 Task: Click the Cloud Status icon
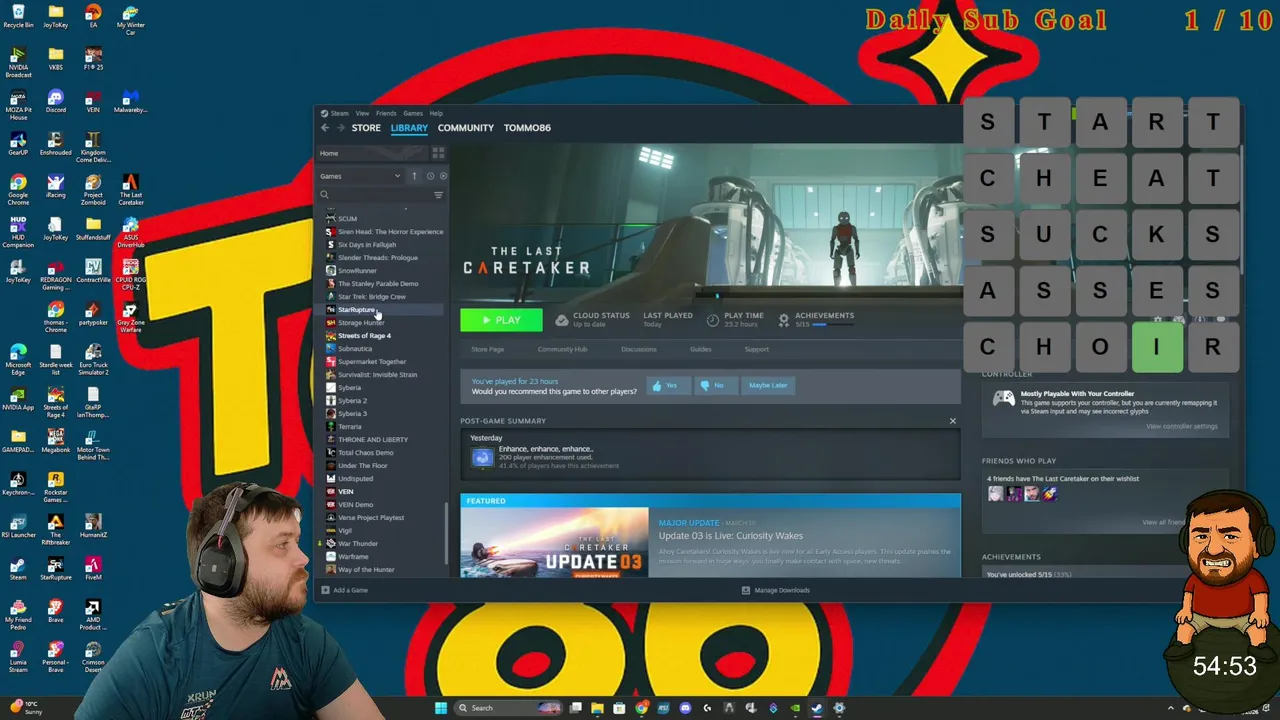click(x=562, y=320)
